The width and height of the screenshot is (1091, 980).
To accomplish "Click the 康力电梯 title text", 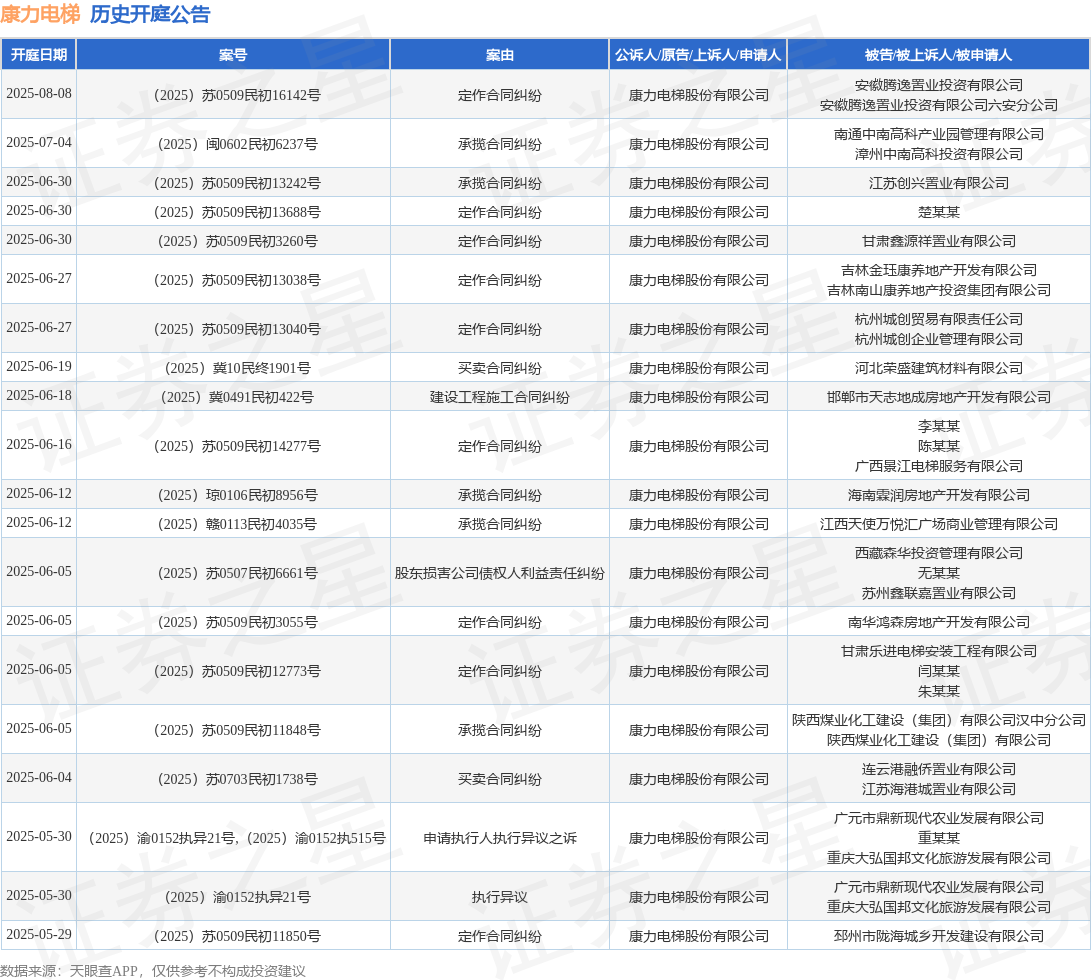I will pyautogui.click(x=40, y=14).
